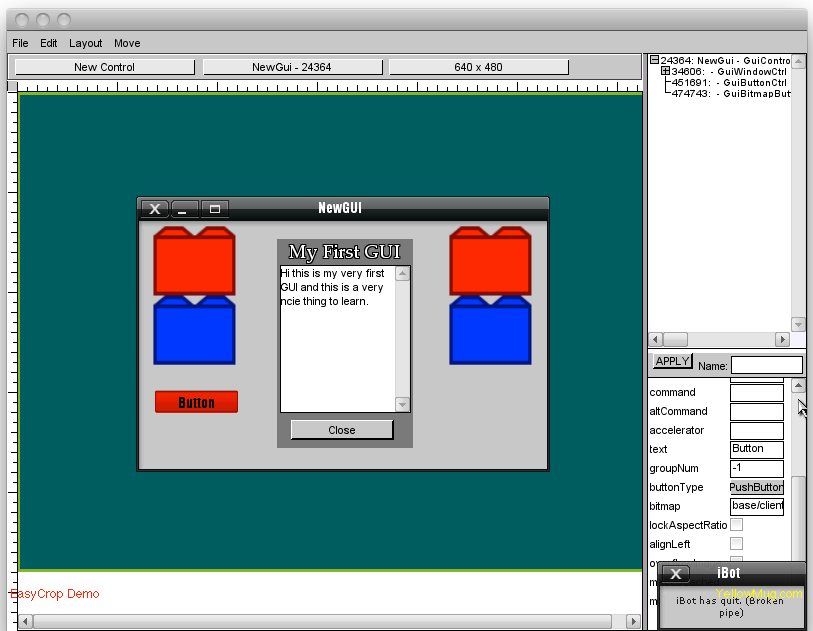This screenshot has width=813, height=631.
Task: Open the Layout menu
Action: pyautogui.click(x=85, y=43)
